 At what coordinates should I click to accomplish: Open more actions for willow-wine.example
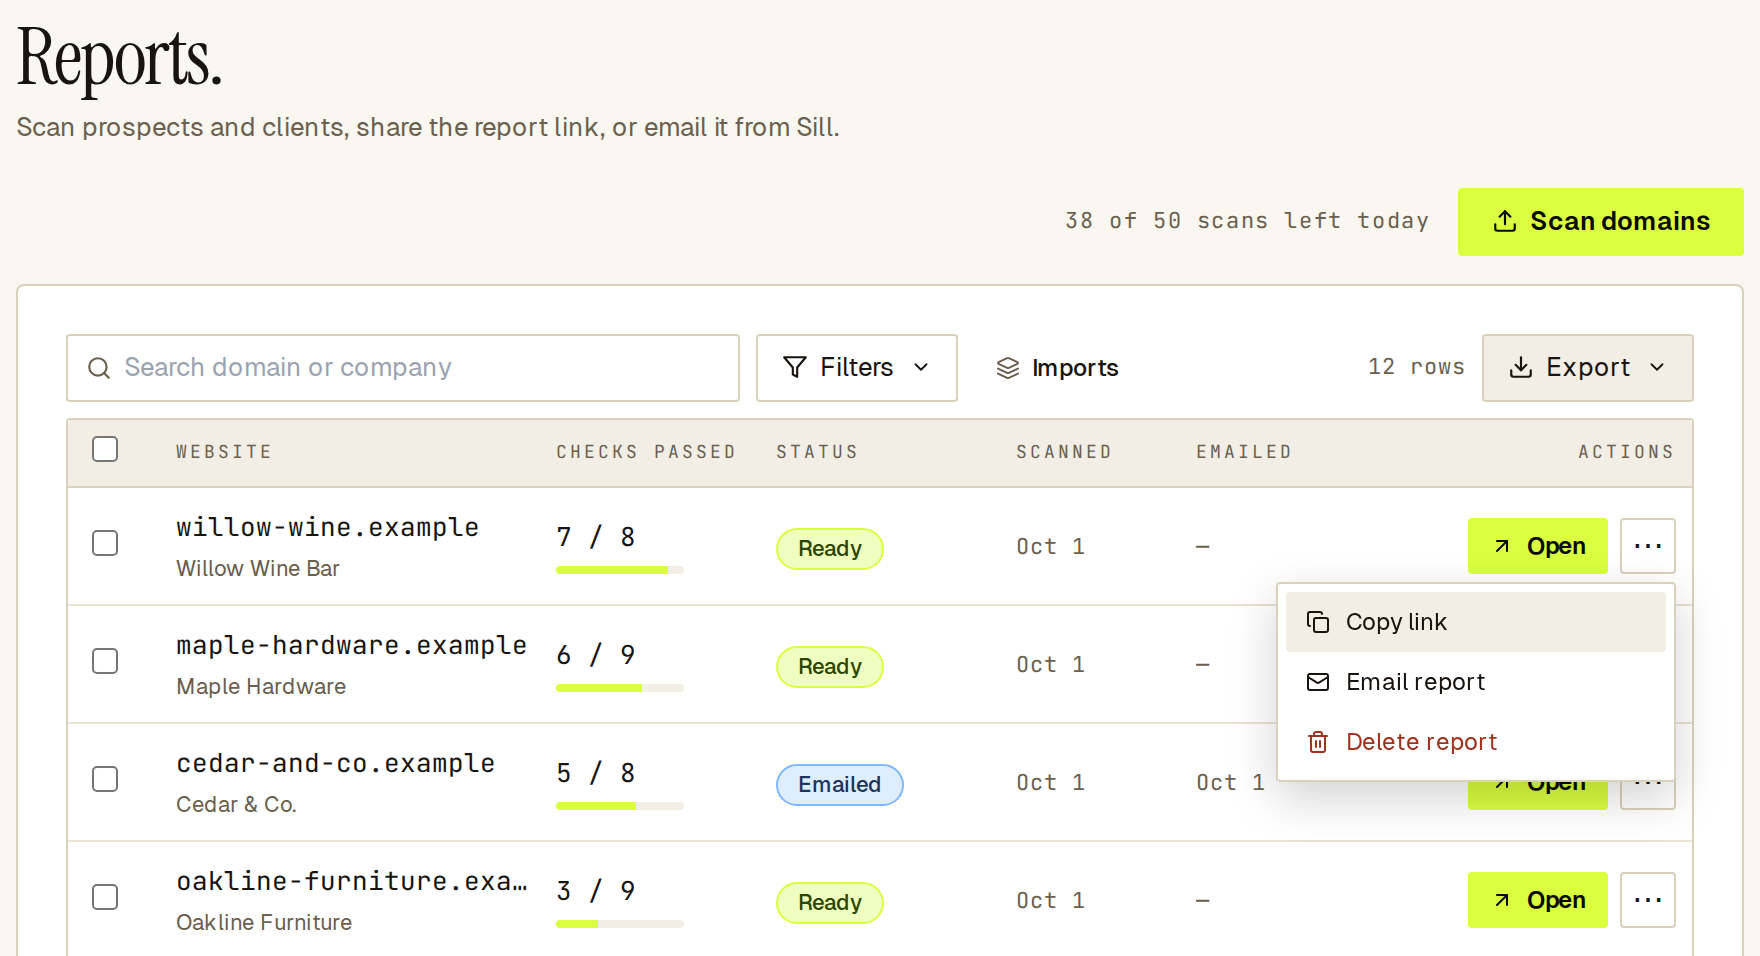pyautogui.click(x=1648, y=546)
